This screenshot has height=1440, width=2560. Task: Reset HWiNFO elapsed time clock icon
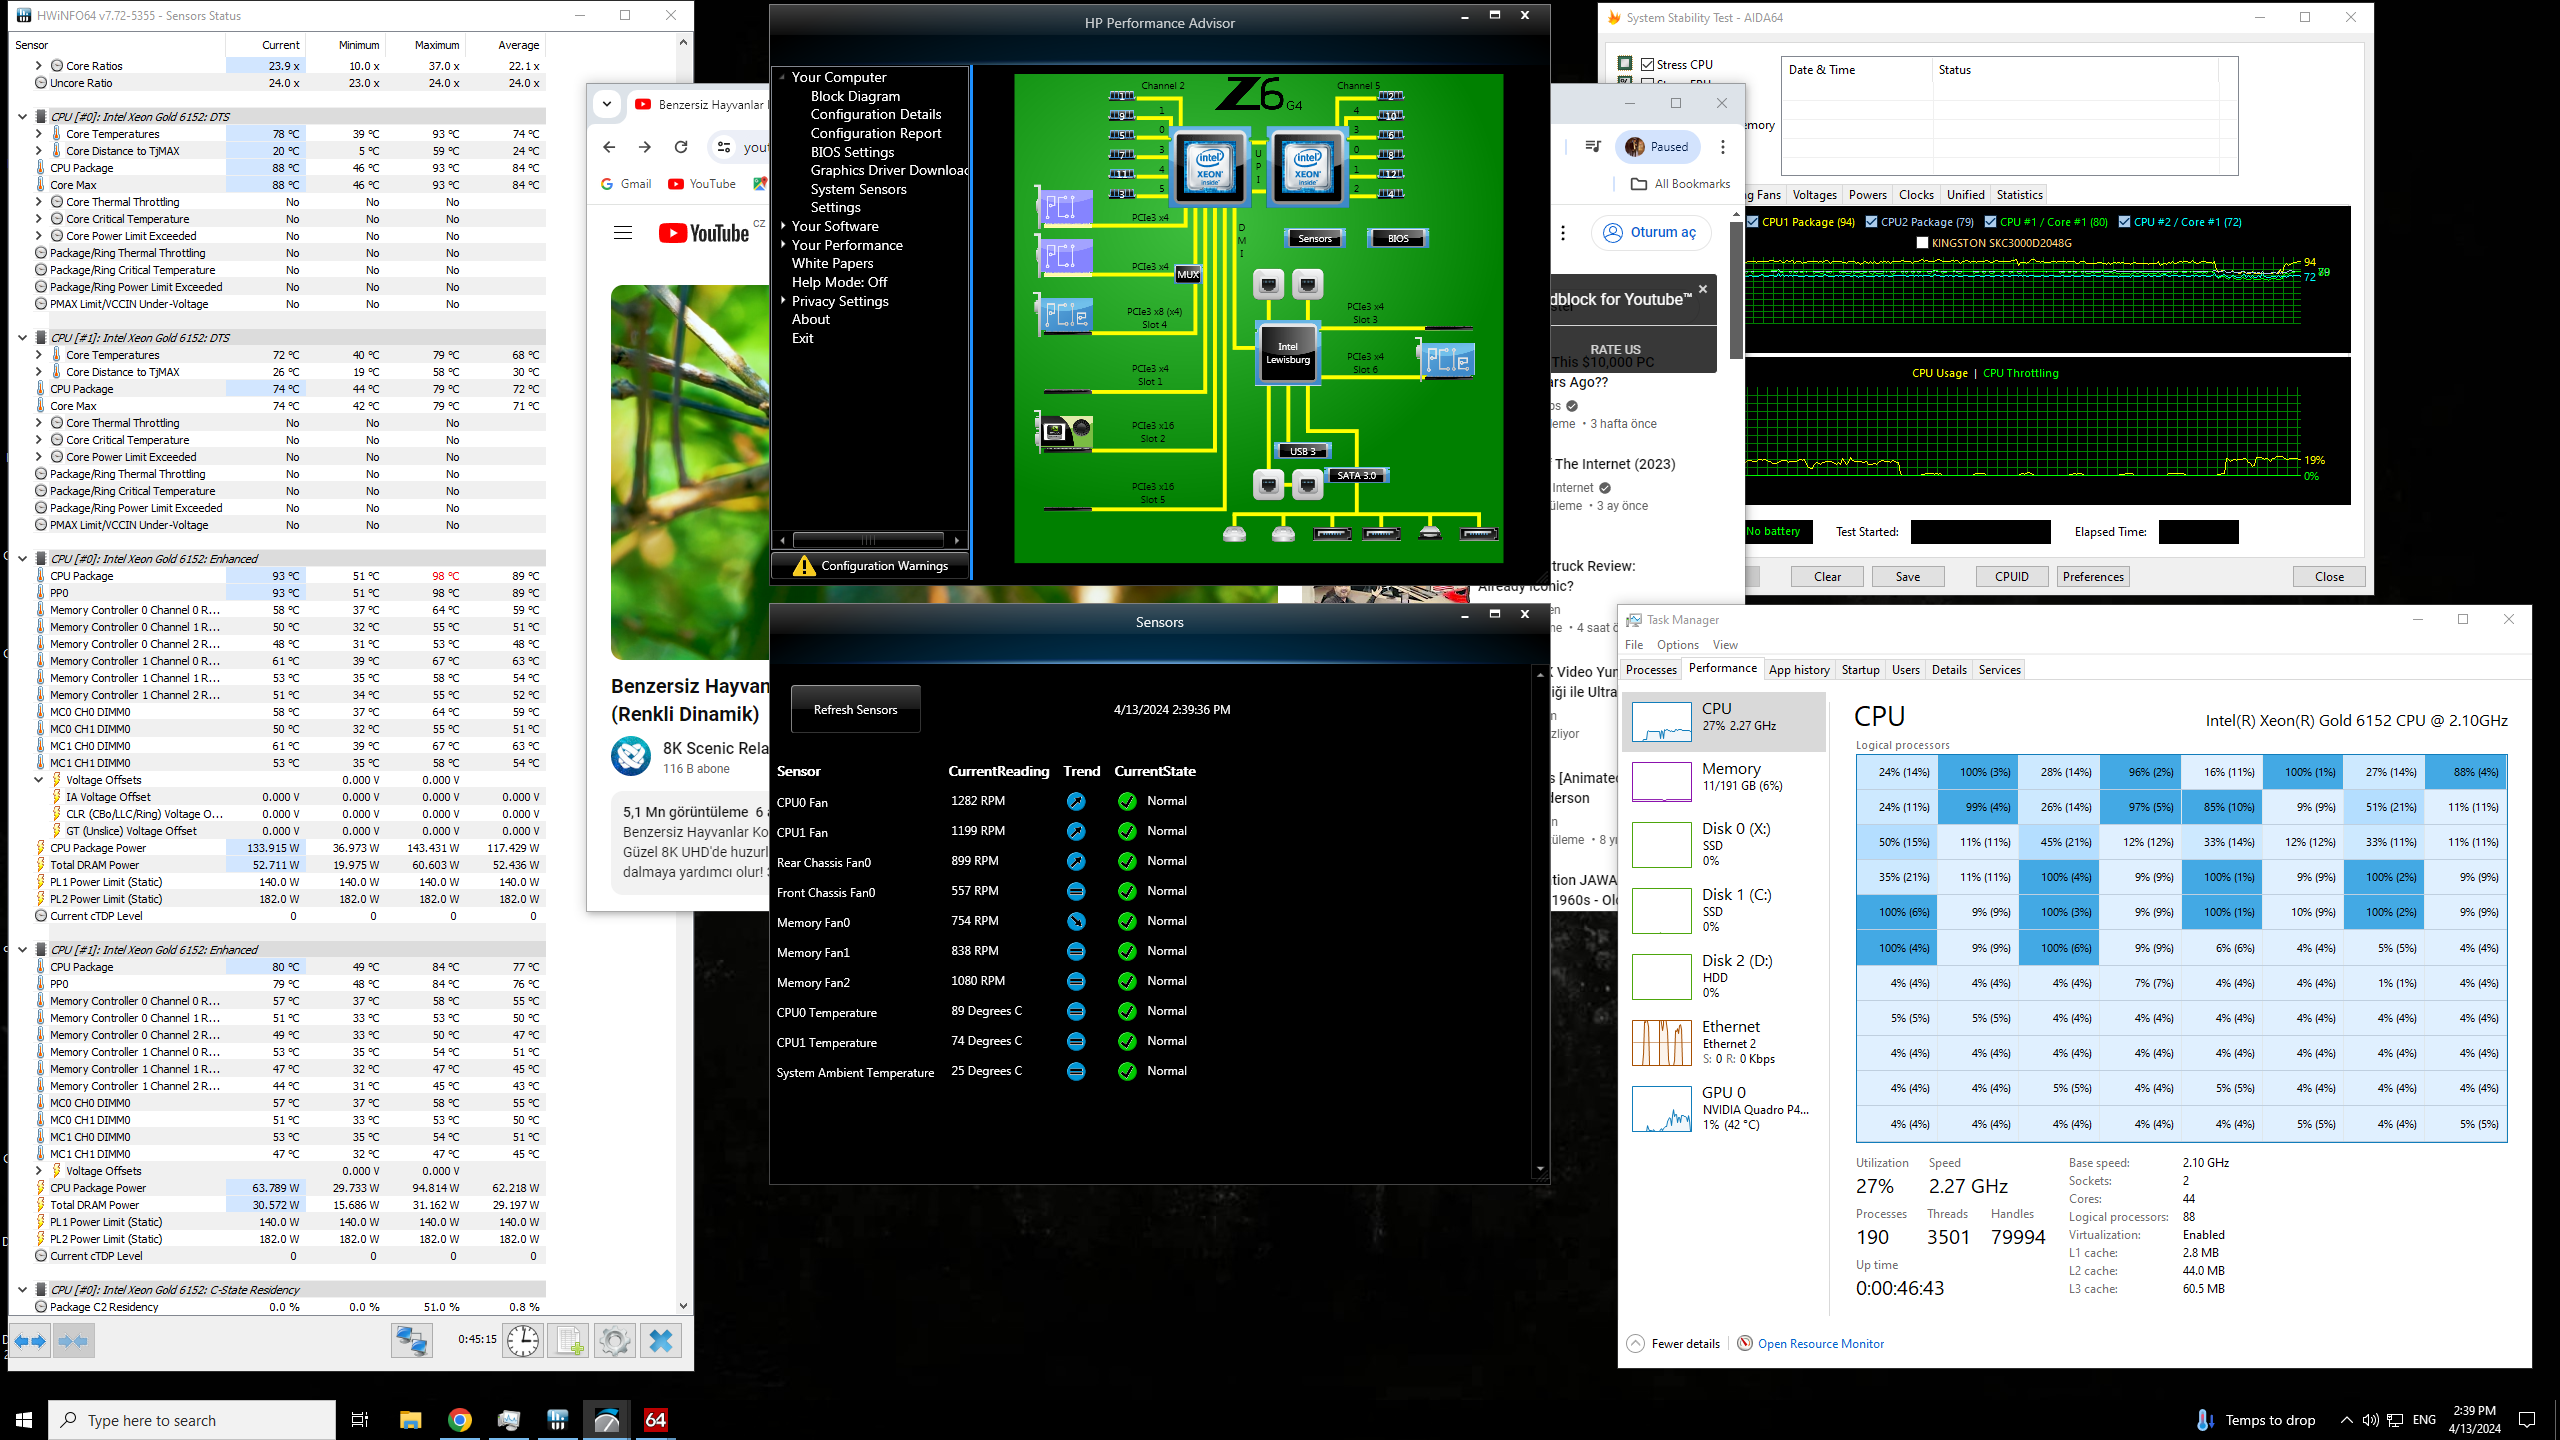[523, 1340]
